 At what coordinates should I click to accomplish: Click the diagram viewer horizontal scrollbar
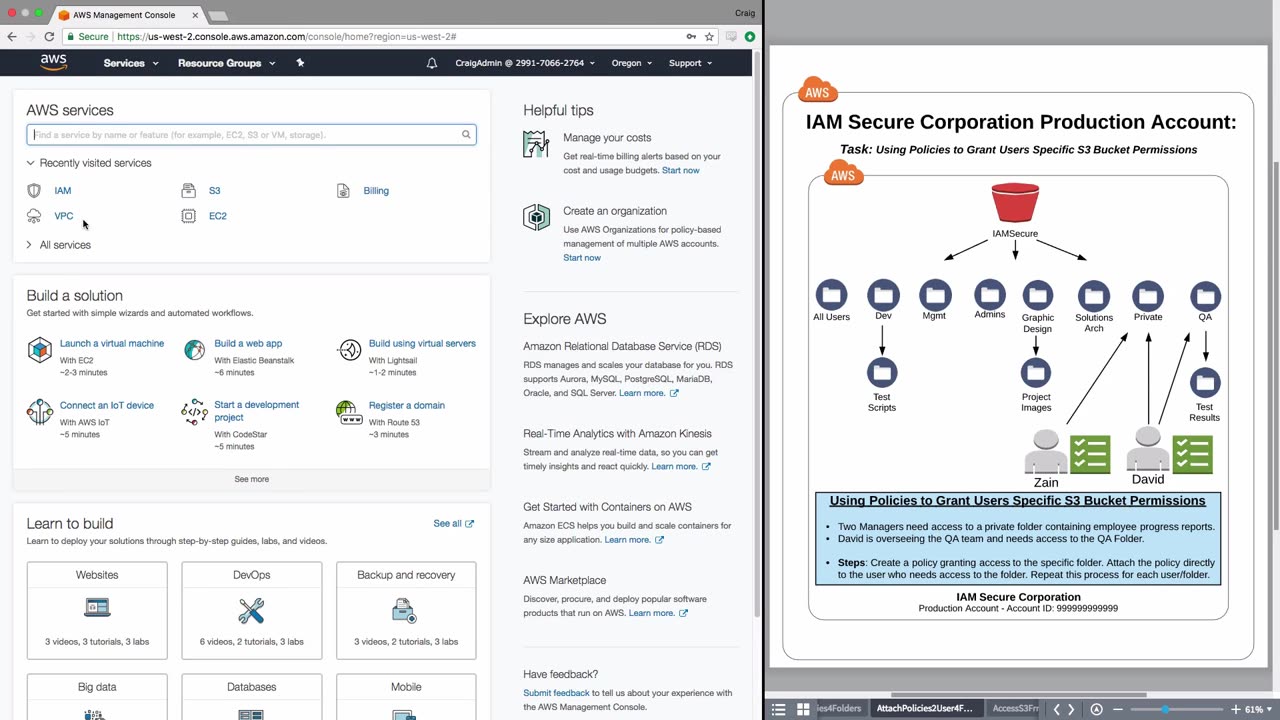click(1018, 695)
